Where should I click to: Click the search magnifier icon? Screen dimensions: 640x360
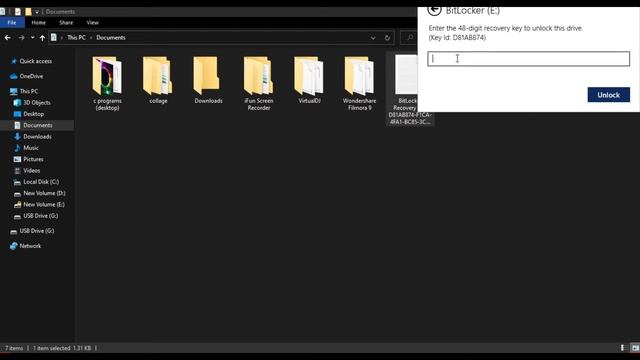(x=410, y=38)
